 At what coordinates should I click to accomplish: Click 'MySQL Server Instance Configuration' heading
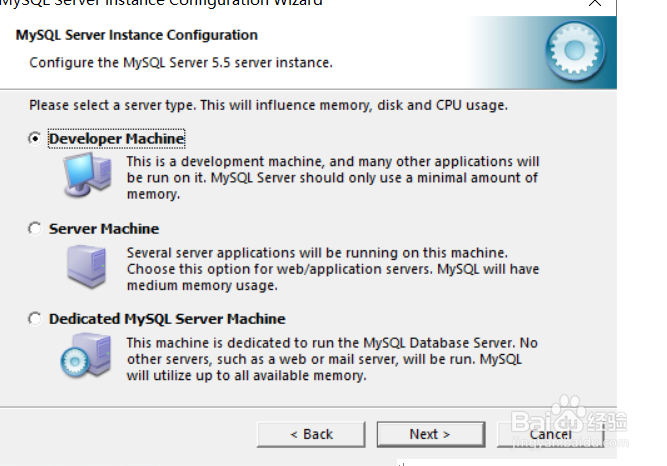coord(137,35)
